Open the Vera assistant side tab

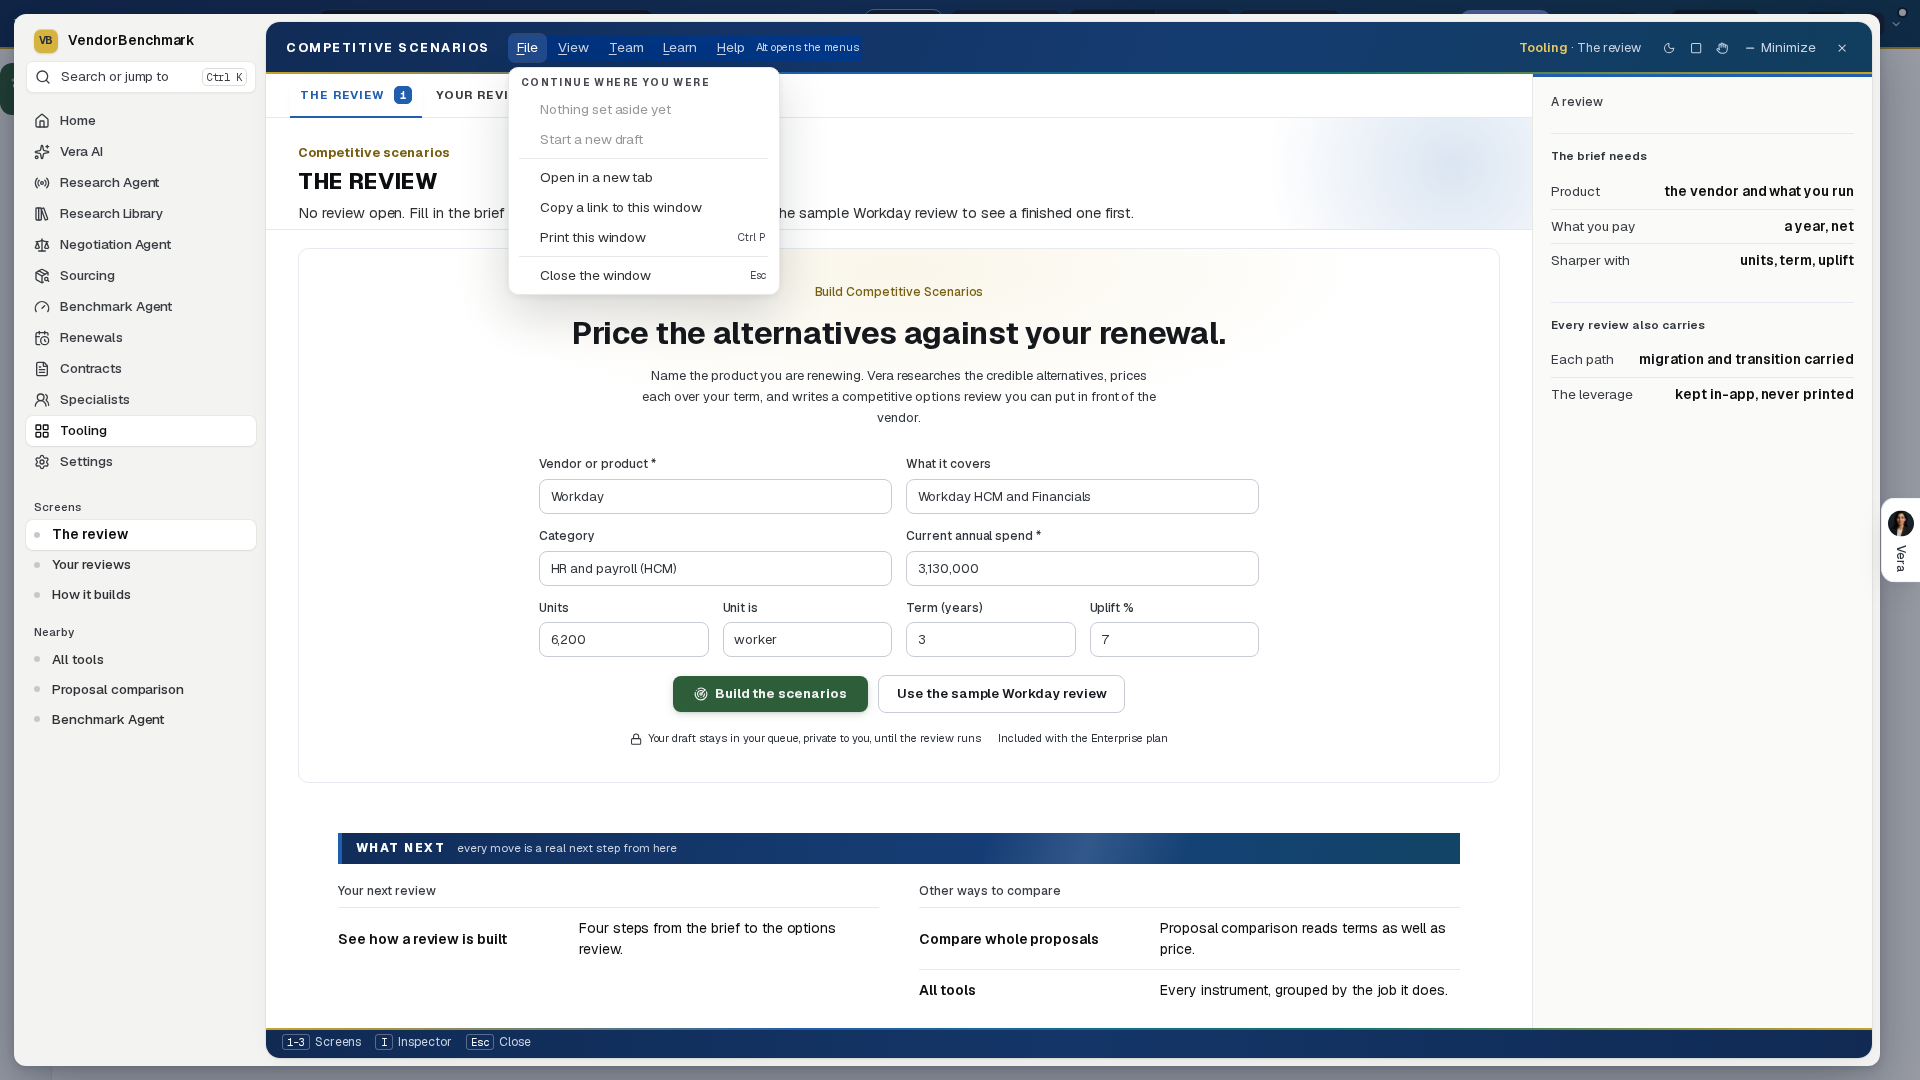(x=1900, y=540)
